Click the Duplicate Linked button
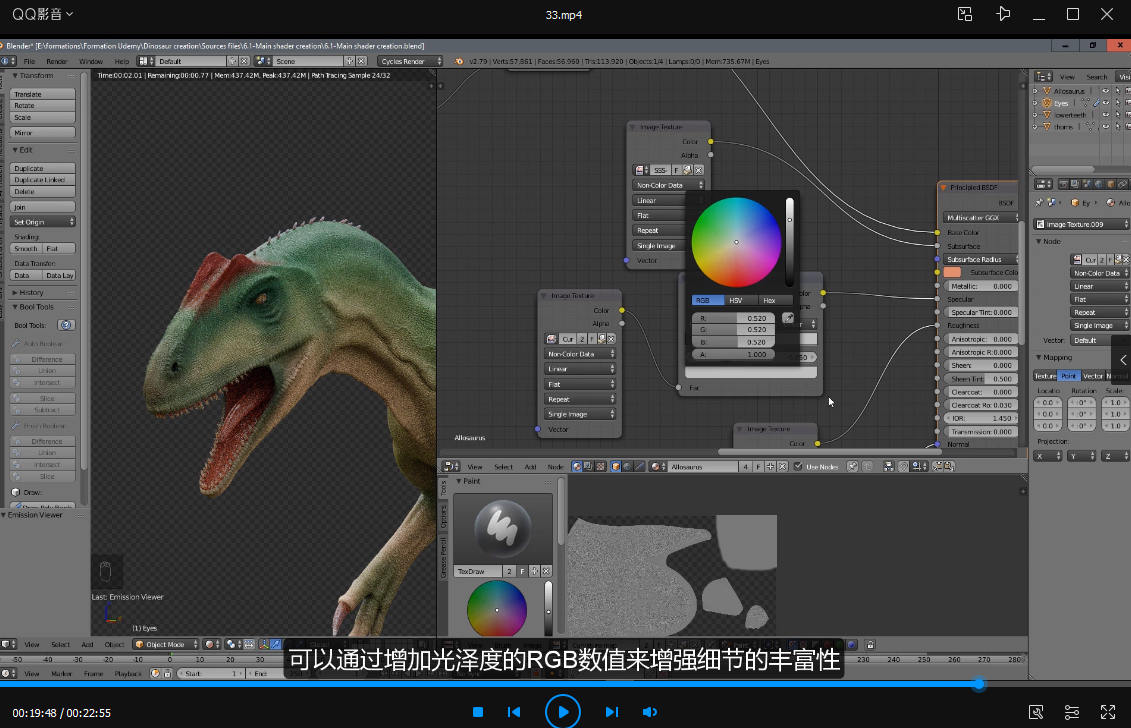Screen dimensions: 1131x728 pos(43,180)
